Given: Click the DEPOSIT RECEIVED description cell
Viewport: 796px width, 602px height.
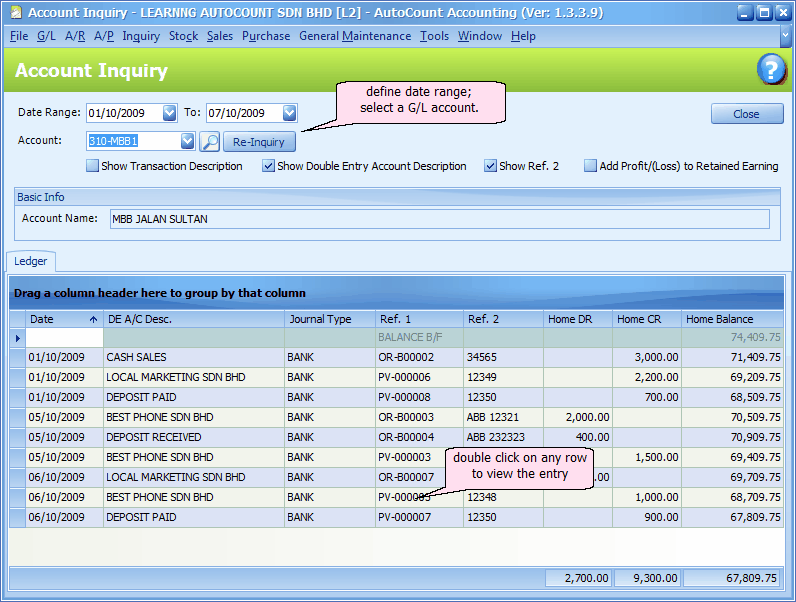Looking at the screenshot, I should (194, 437).
